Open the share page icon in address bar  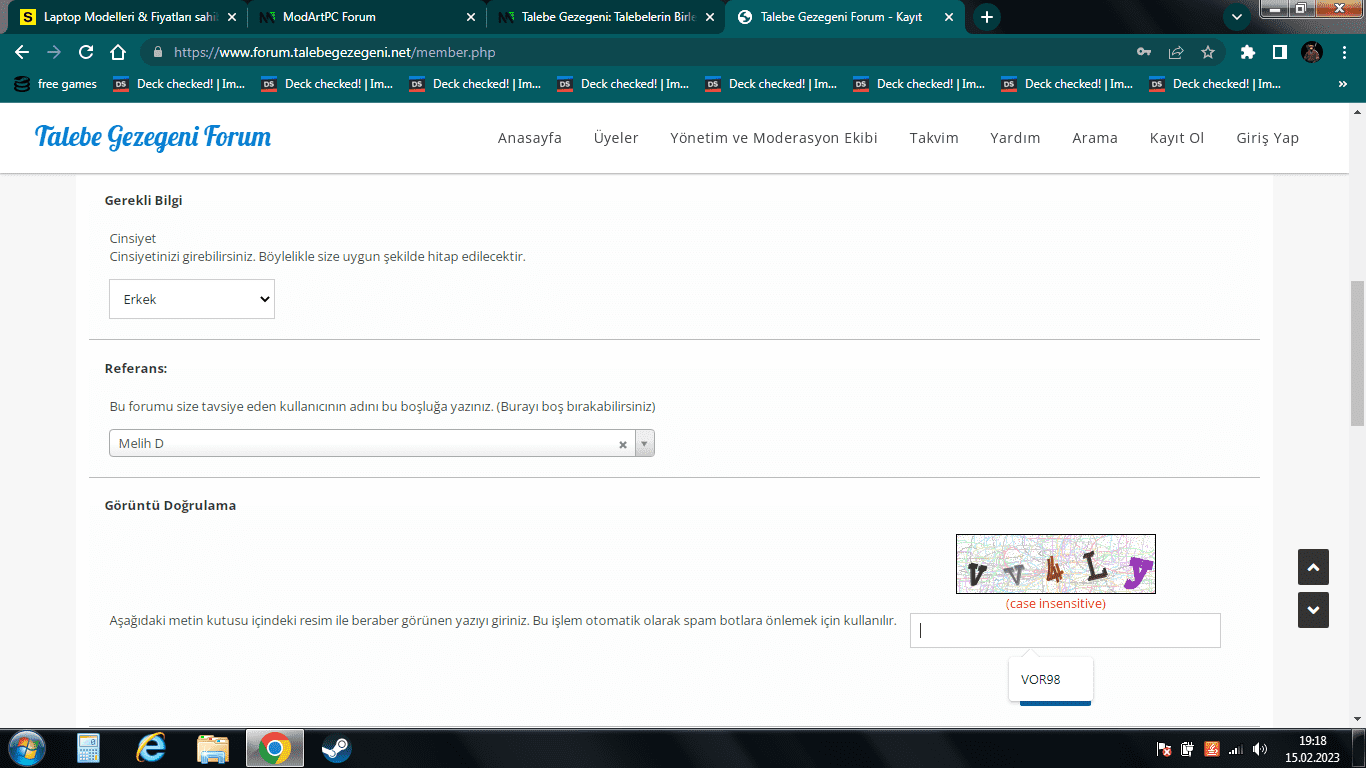pyautogui.click(x=1176, y=52)
